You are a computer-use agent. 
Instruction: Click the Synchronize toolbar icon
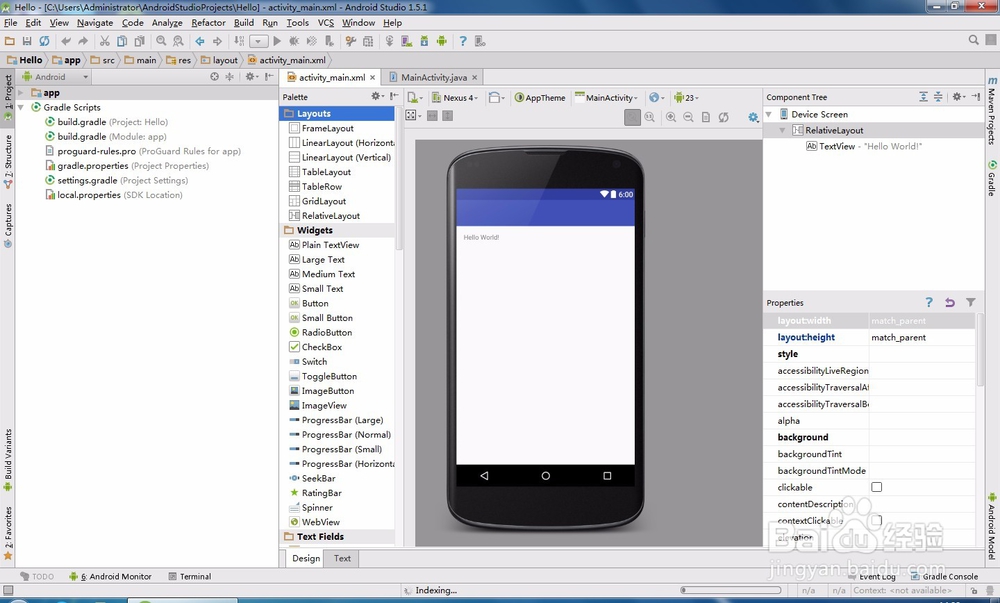pos(44,41)
